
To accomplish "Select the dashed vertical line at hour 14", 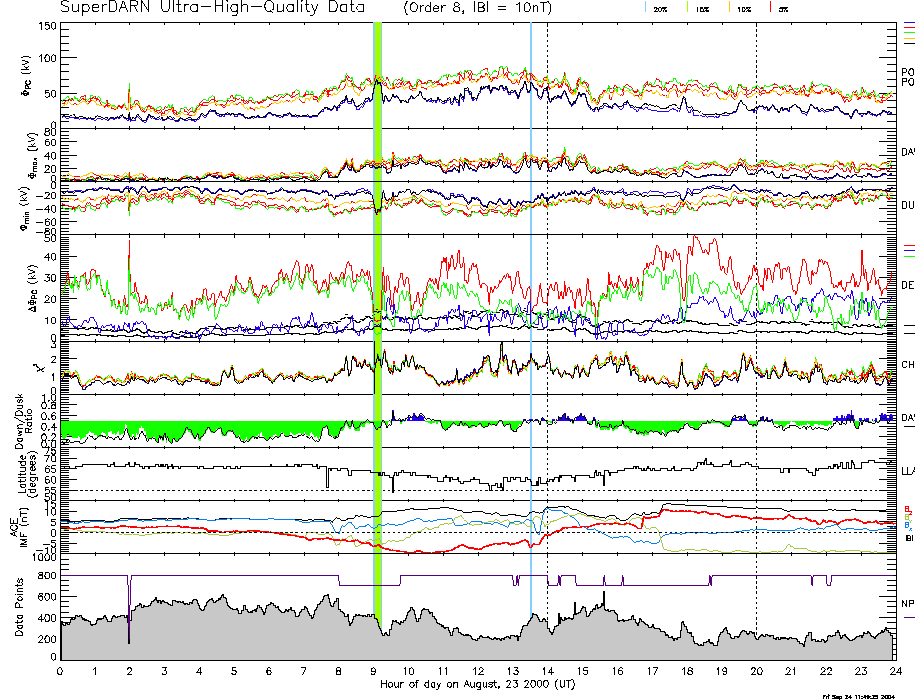I will click(548, 300).
